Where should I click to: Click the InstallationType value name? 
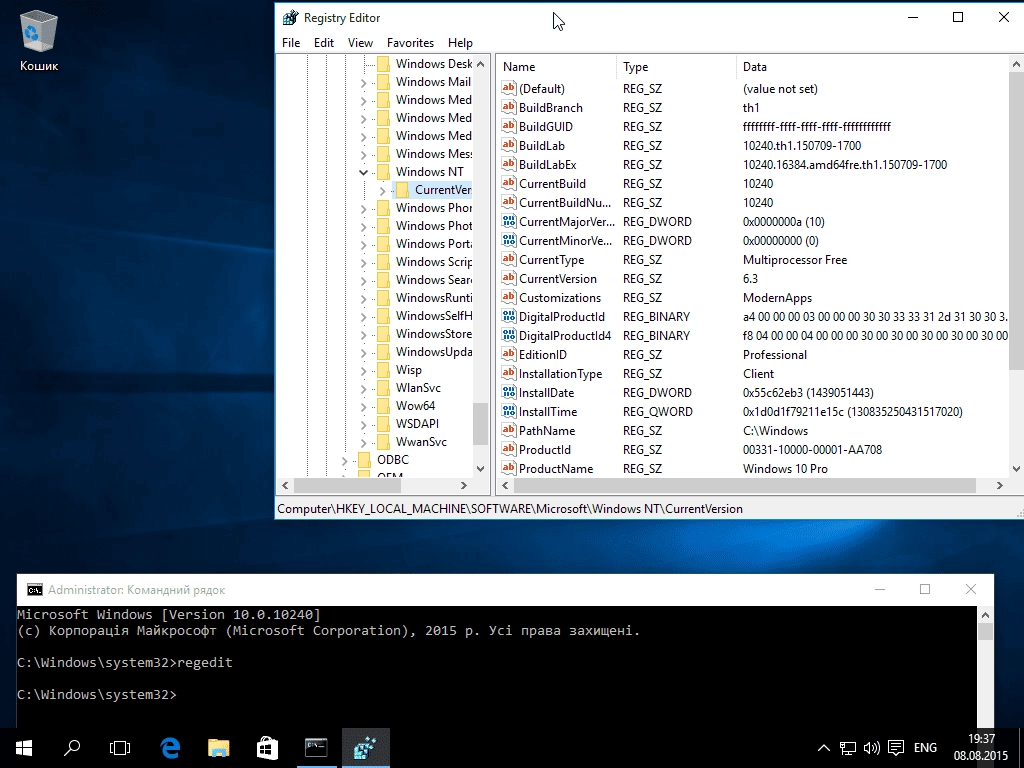tap(560, 374)
